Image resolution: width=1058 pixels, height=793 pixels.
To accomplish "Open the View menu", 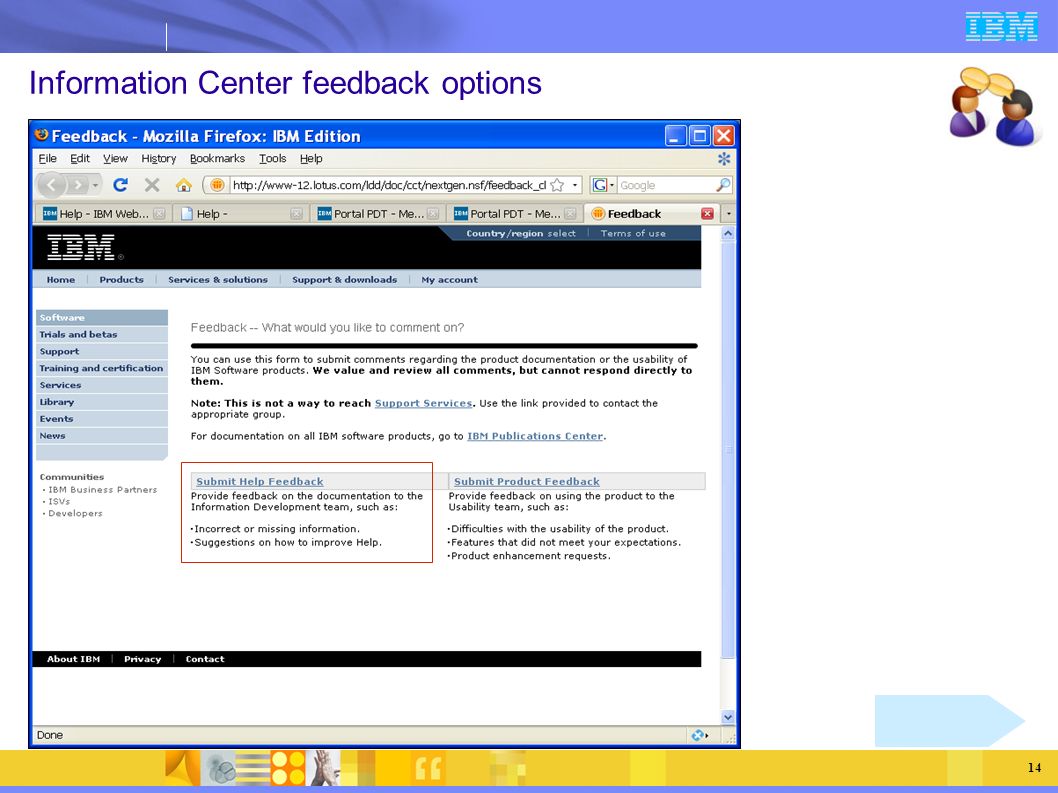I will pos(115,159).
